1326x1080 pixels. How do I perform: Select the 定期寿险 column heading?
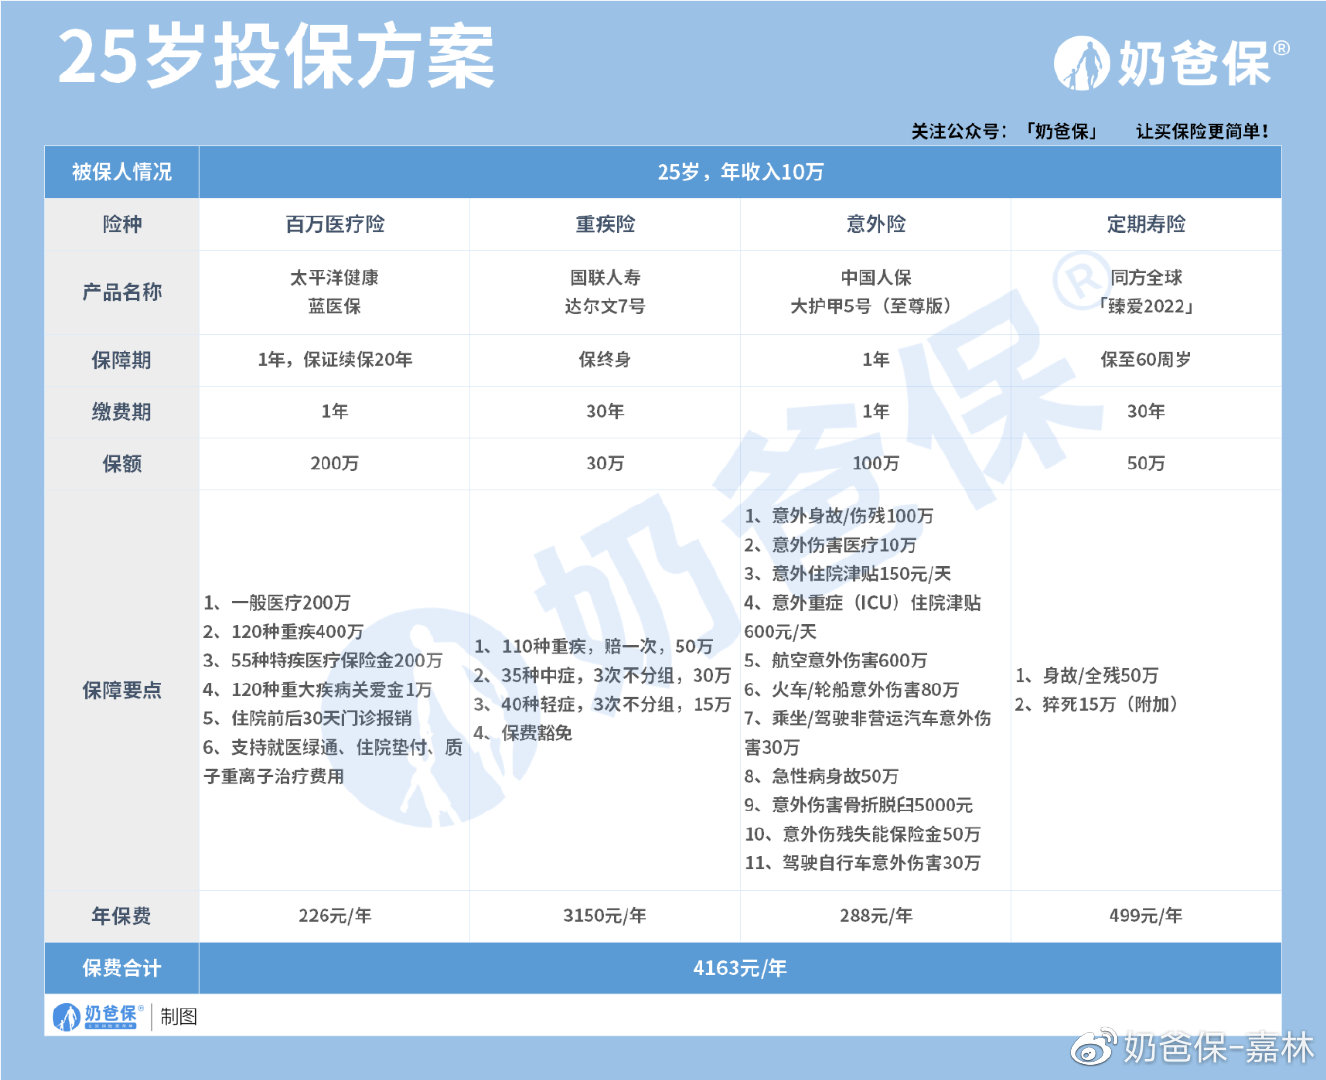click(x=1146, y=224)
